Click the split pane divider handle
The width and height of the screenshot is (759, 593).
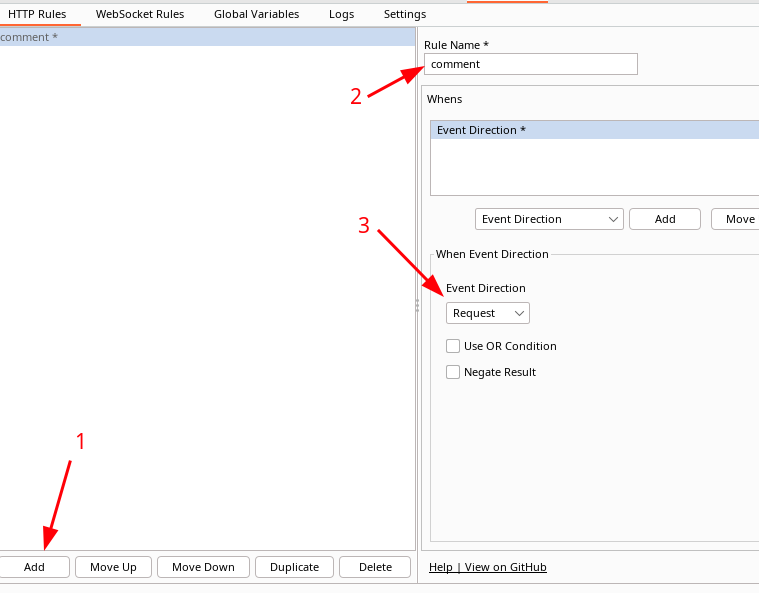click(417, 305)
